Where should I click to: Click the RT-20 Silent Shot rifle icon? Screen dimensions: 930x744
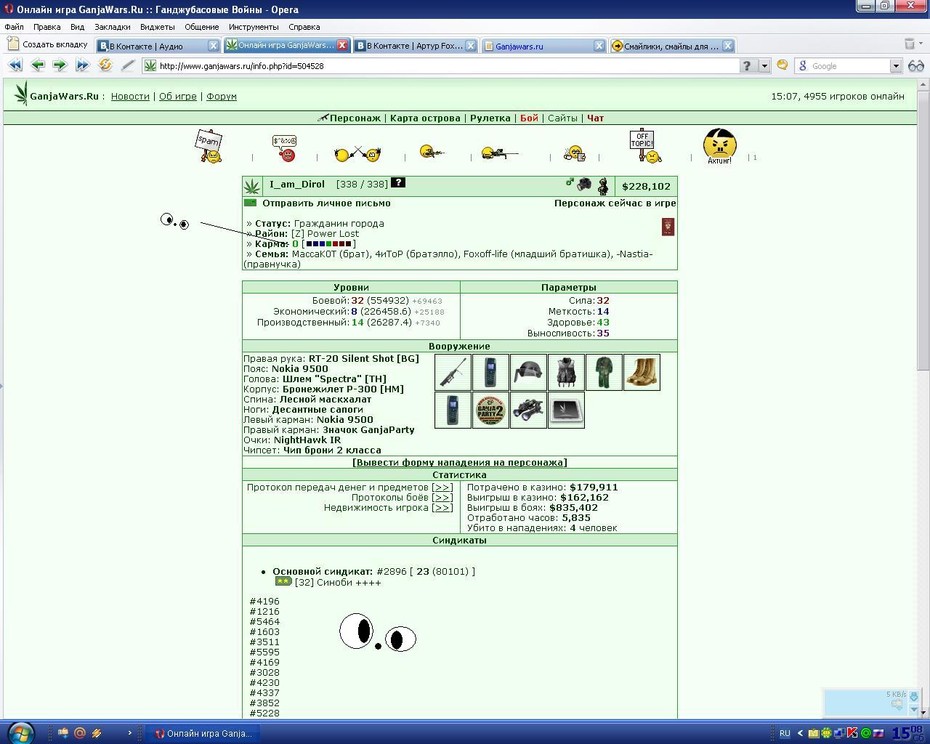click(x=453, y=373)
